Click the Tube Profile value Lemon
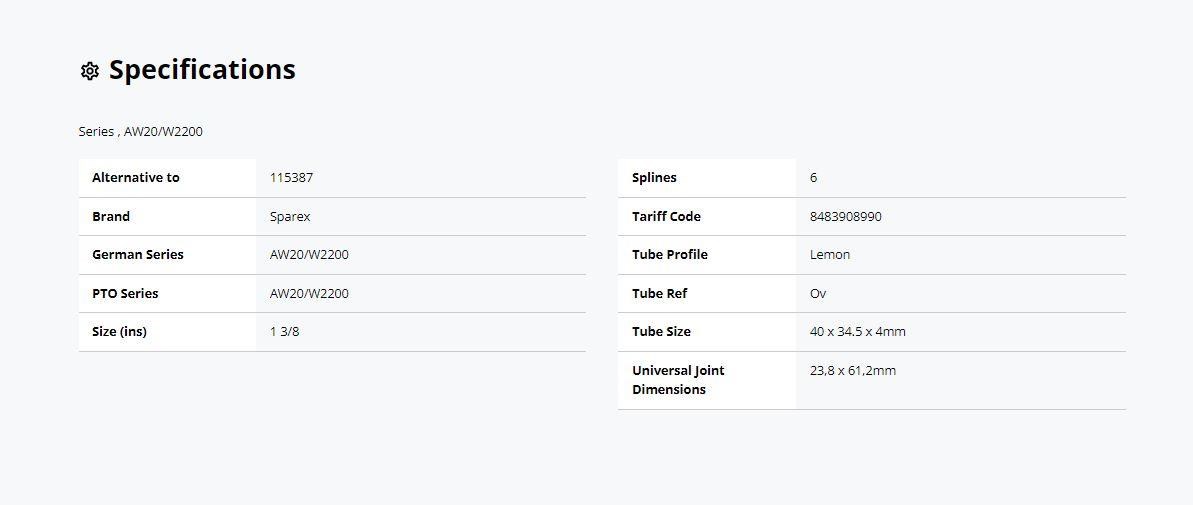The height and width of the screenshot is (505, 1193). (x=829, y=255)
